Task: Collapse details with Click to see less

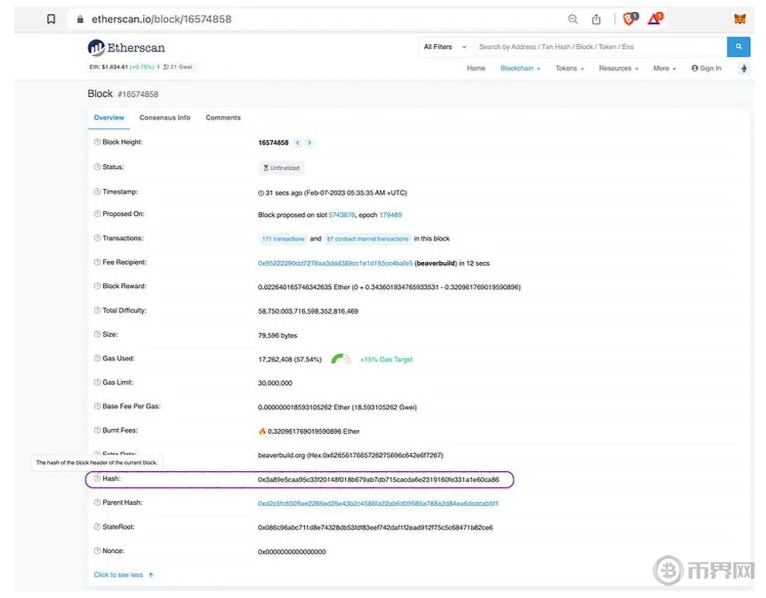Action: 123,575
